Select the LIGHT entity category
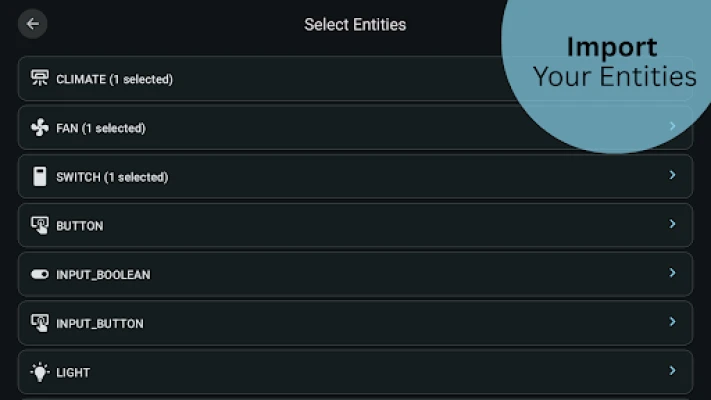Viewport: 711px width, 400px height. [x=73, y=372]
